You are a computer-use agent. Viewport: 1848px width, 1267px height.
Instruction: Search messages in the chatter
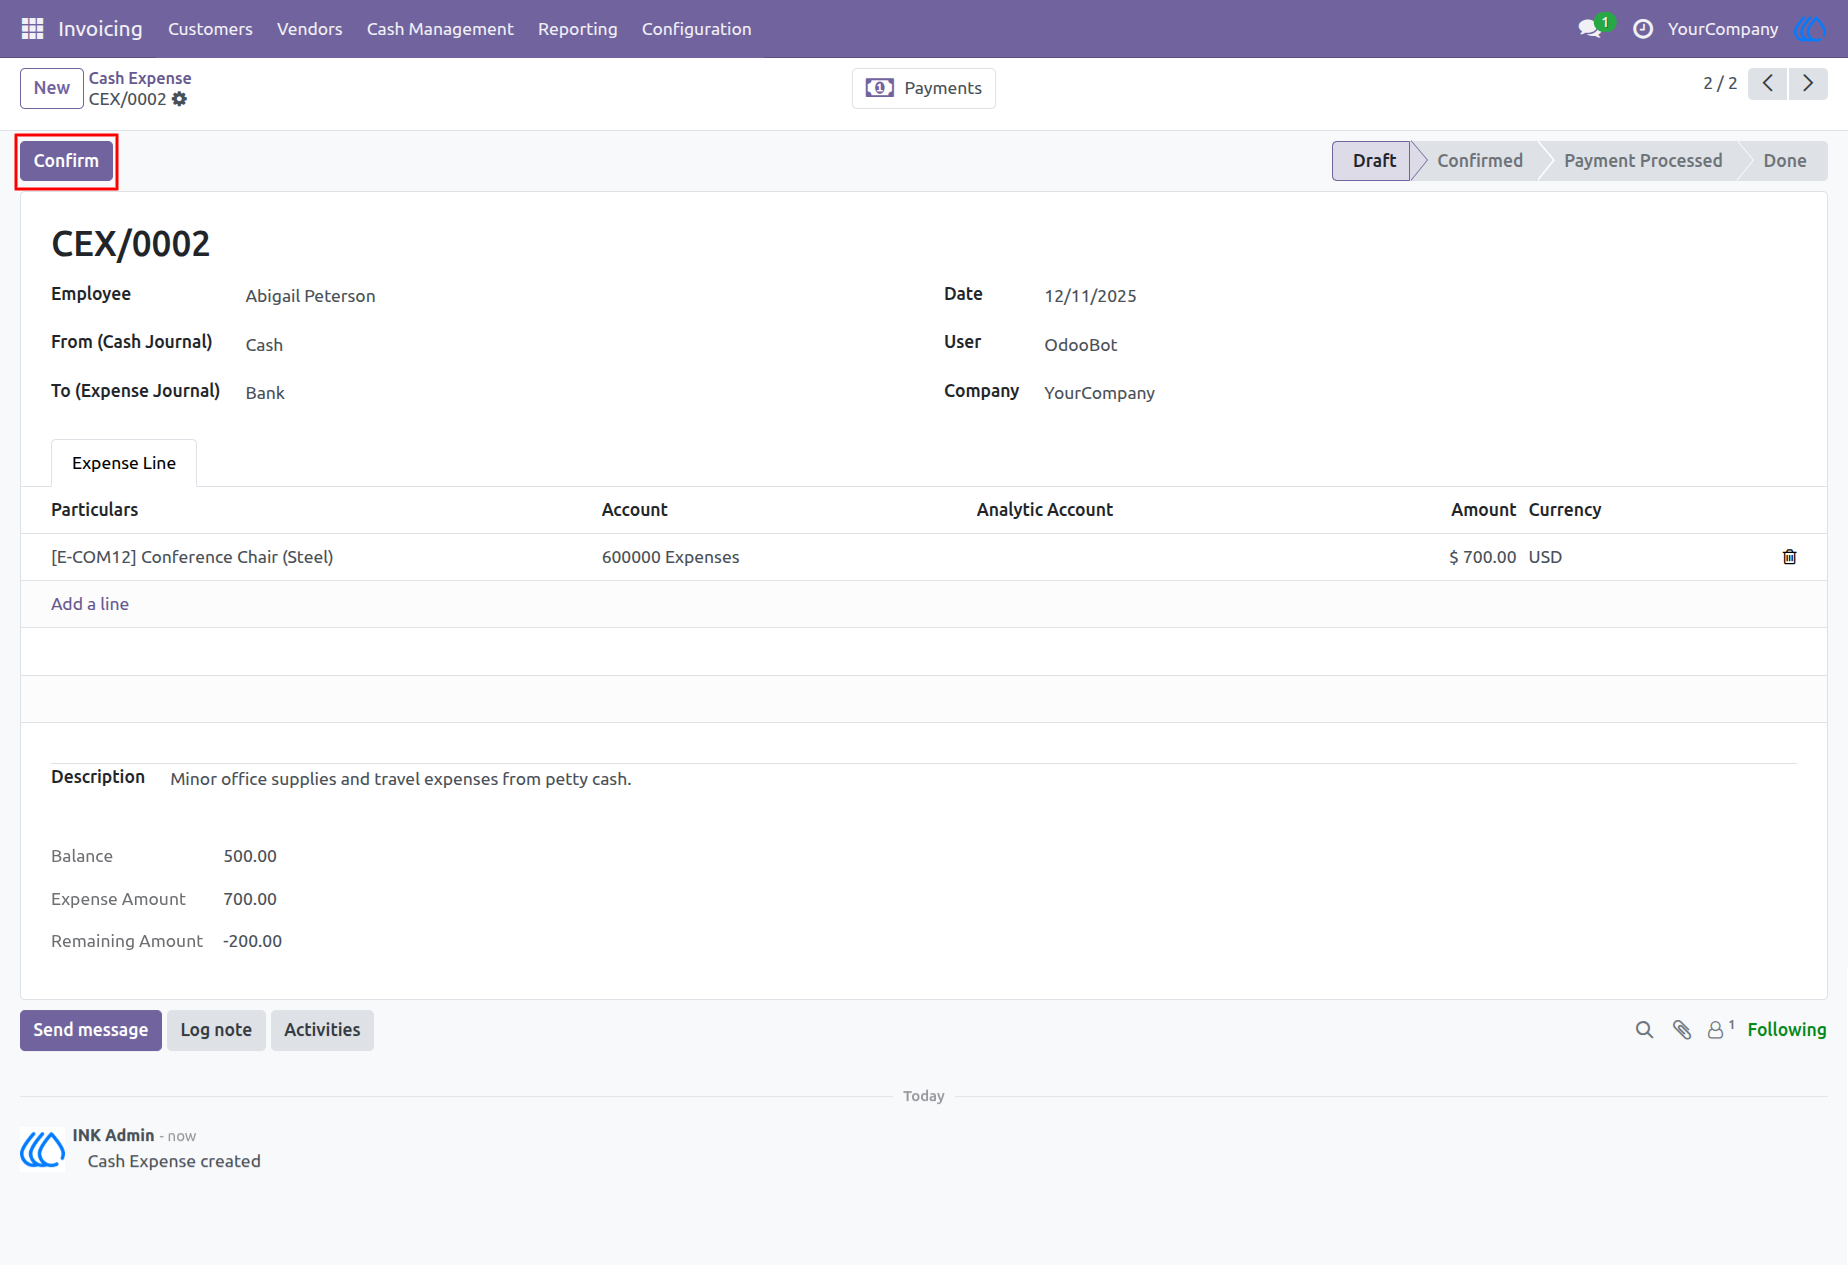click(1644, 1030)
